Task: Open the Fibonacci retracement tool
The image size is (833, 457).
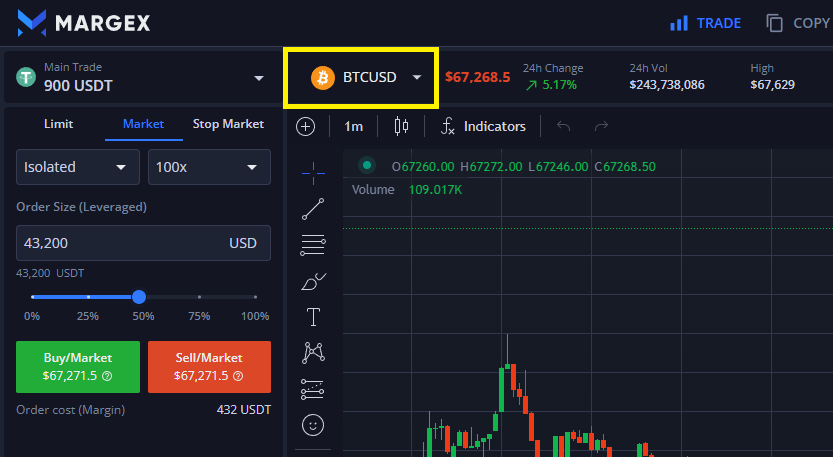Action: pyautogui.click(x=313, y=245)
